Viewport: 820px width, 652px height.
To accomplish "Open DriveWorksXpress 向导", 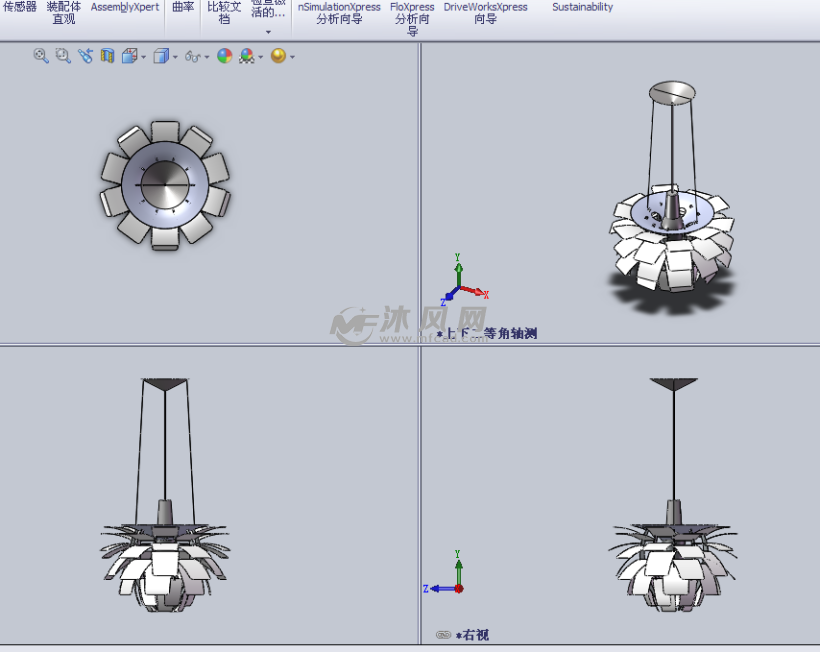I will coord(485,13).
